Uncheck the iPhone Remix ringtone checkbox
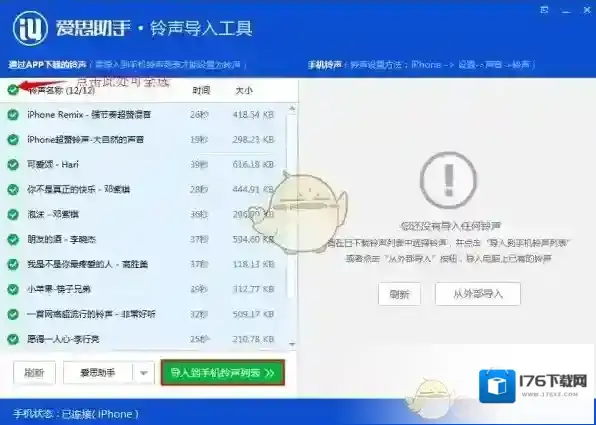Screen dimensions: 596x425 (13, 114)
